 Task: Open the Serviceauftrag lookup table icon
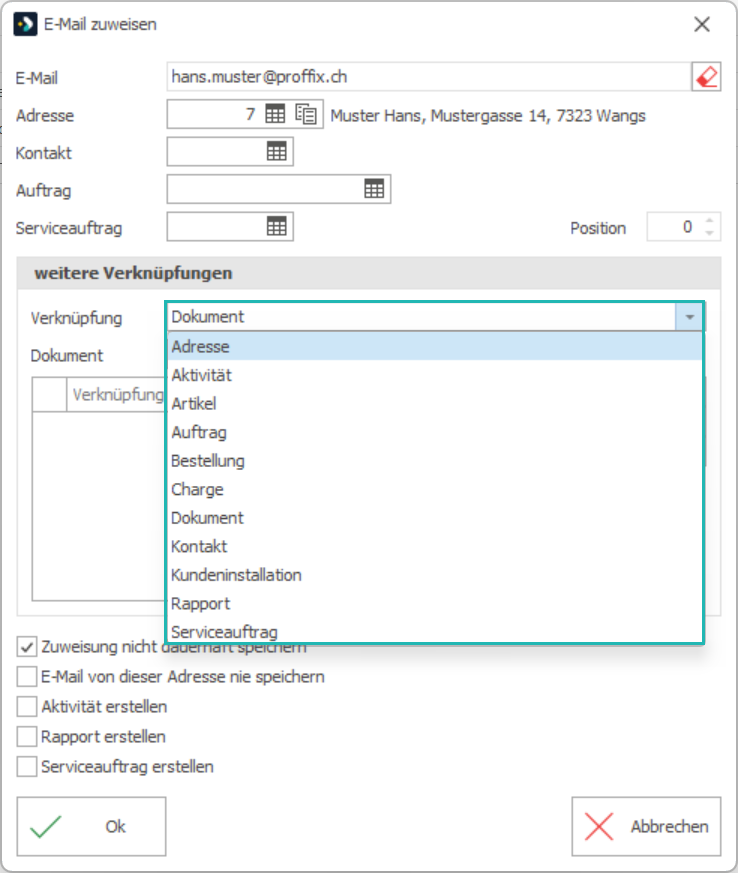click(x=277, y=226)
